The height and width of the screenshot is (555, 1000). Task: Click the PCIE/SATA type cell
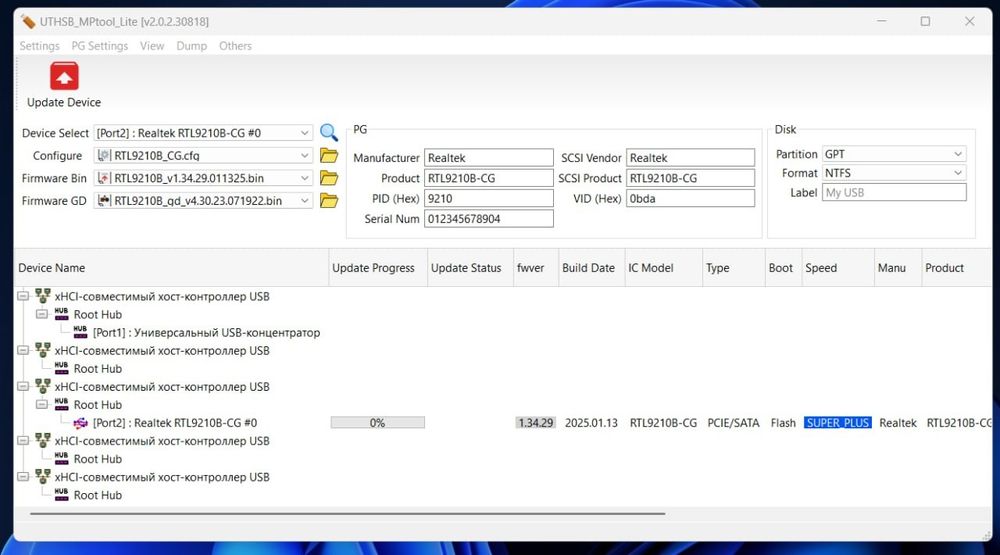click(733, 423)
